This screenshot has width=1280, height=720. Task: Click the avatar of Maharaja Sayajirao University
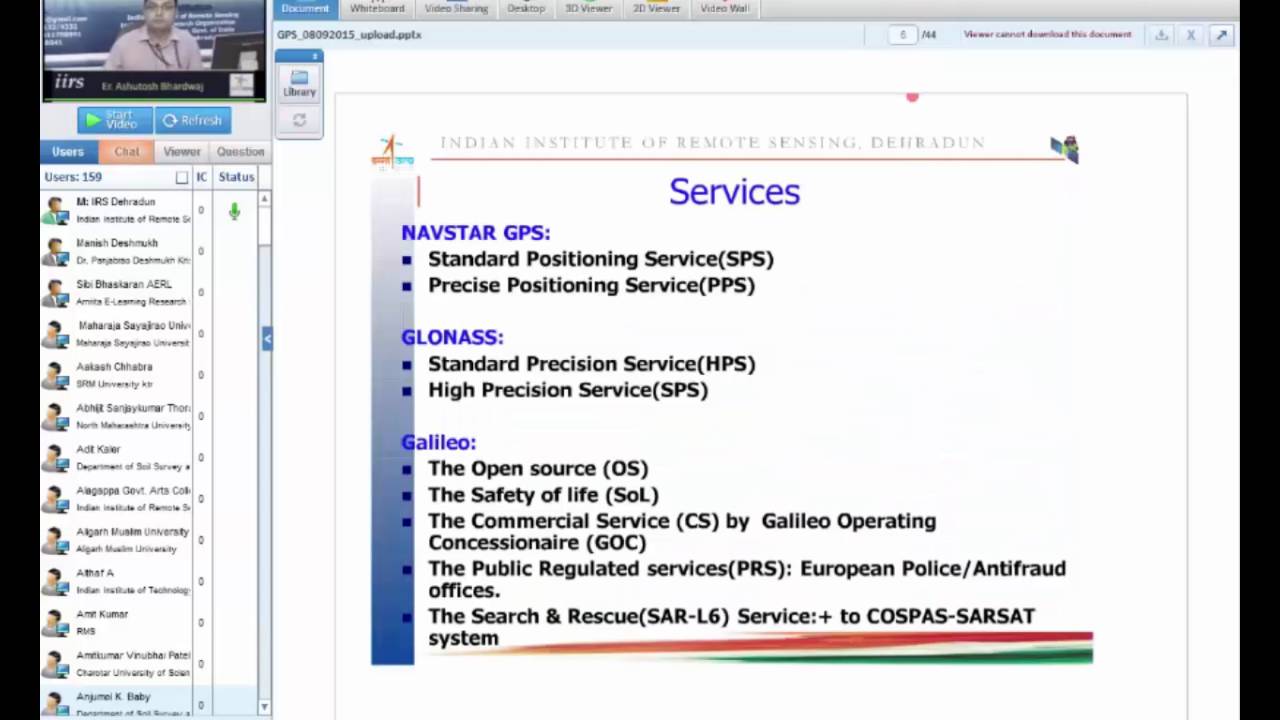[56, 334]
